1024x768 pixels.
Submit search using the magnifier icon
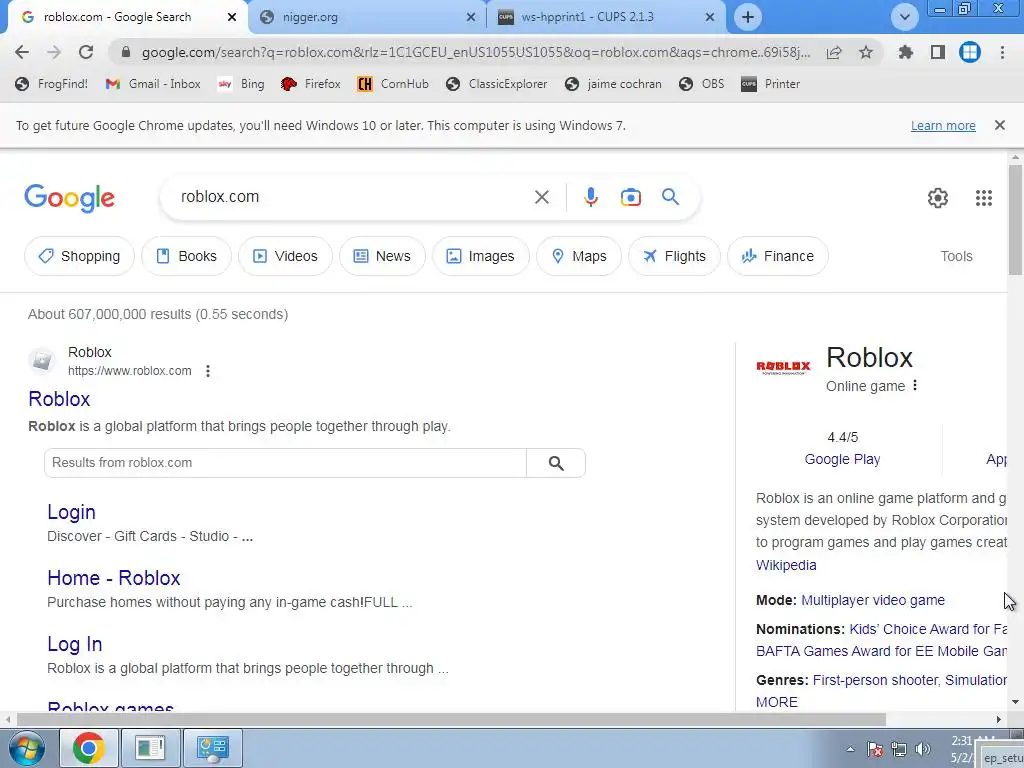670,197
